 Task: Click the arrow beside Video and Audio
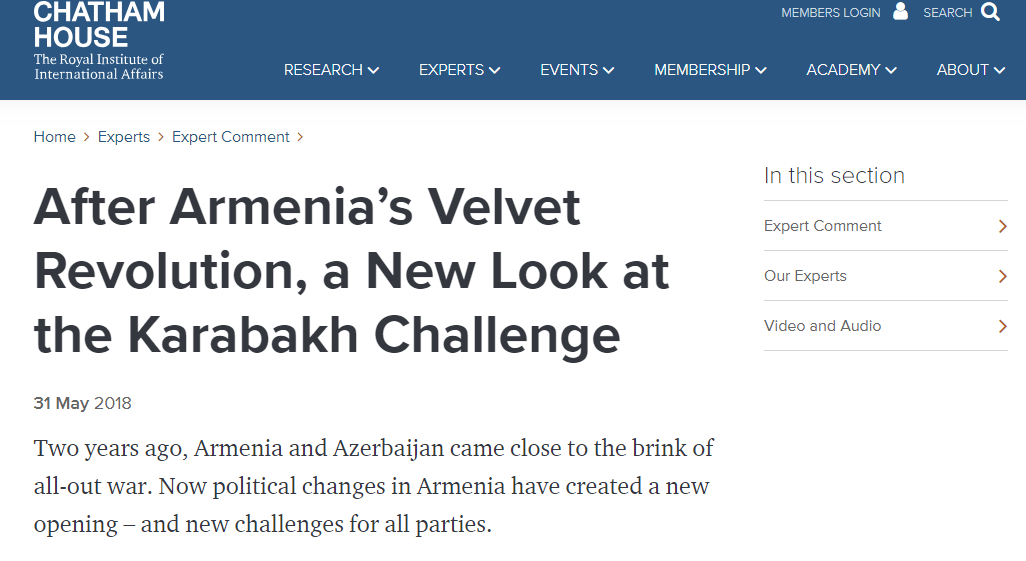tap(1002, 326)
